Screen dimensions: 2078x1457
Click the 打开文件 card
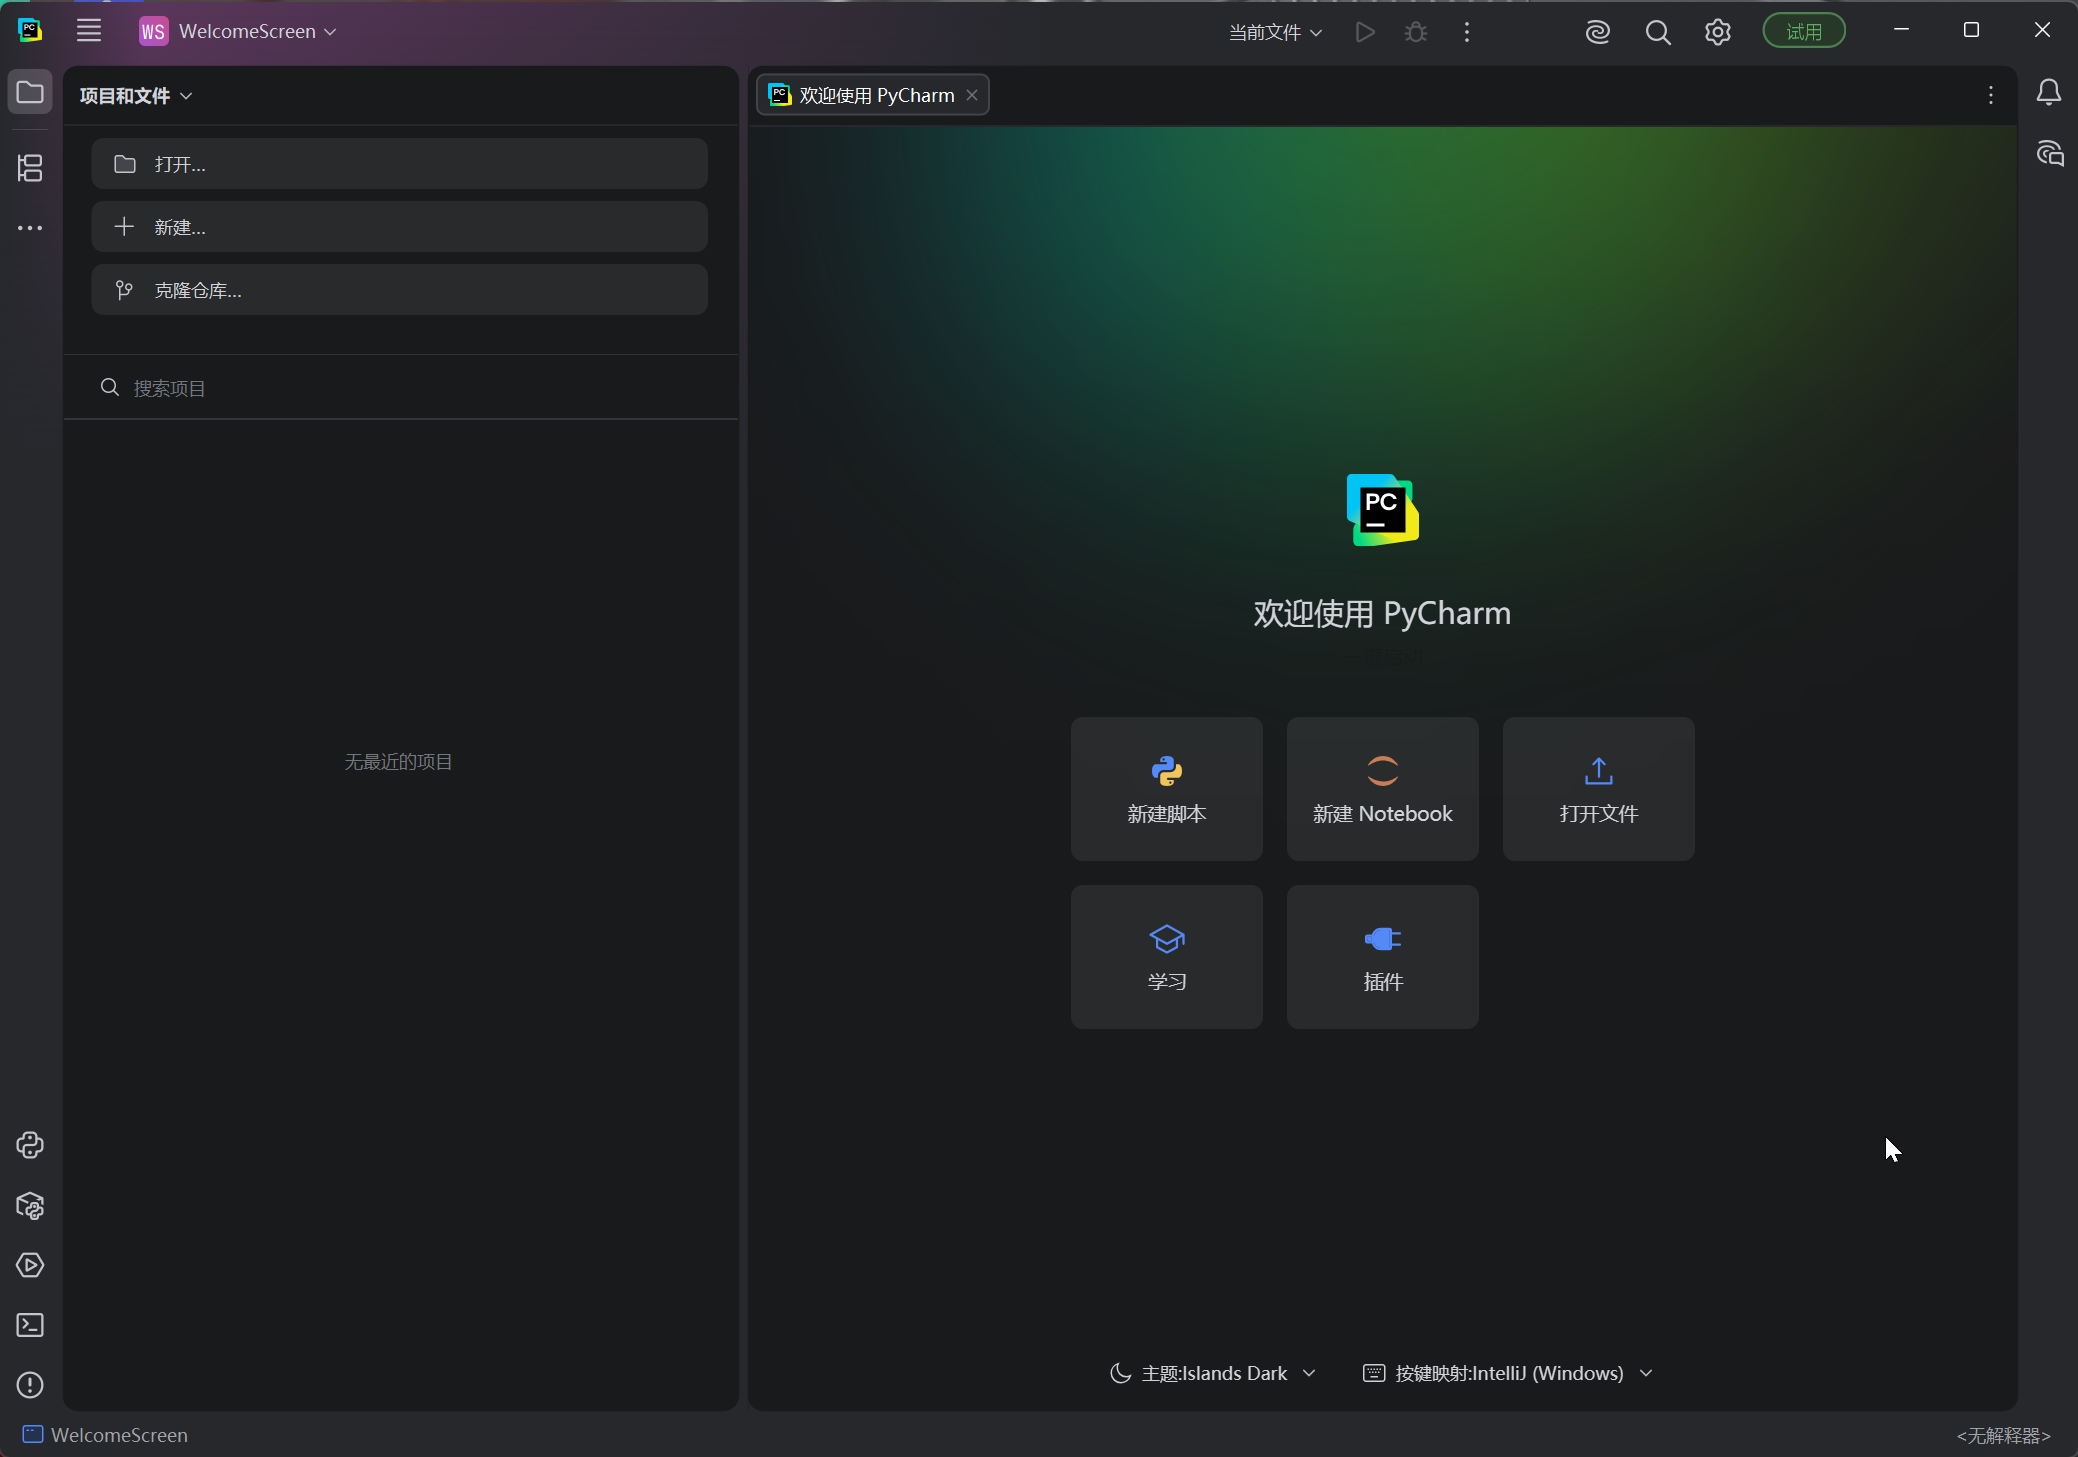coord(1599,789)
